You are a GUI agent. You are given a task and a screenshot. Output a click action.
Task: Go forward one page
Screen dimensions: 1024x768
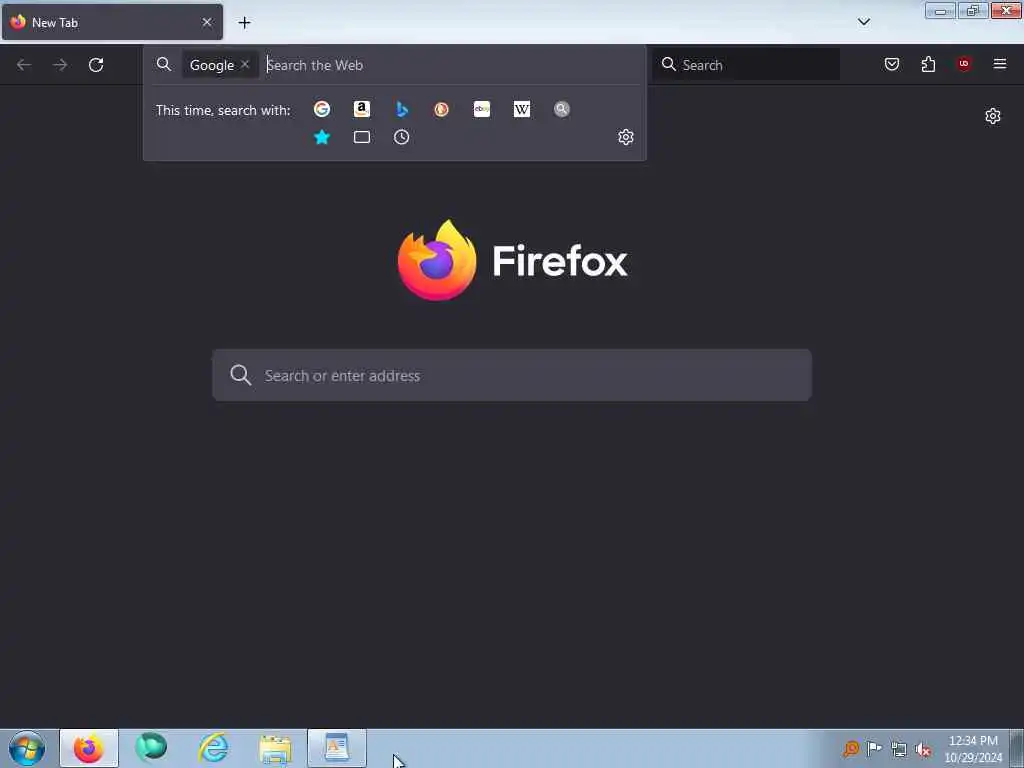pyautogui.click(x=60, y=65)
